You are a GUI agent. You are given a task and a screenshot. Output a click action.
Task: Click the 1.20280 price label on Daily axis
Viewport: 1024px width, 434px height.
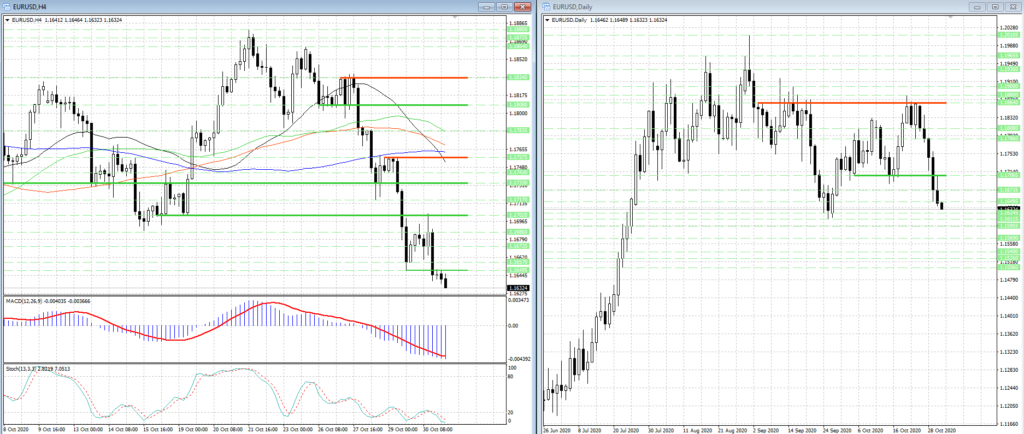pos(1010,27)
